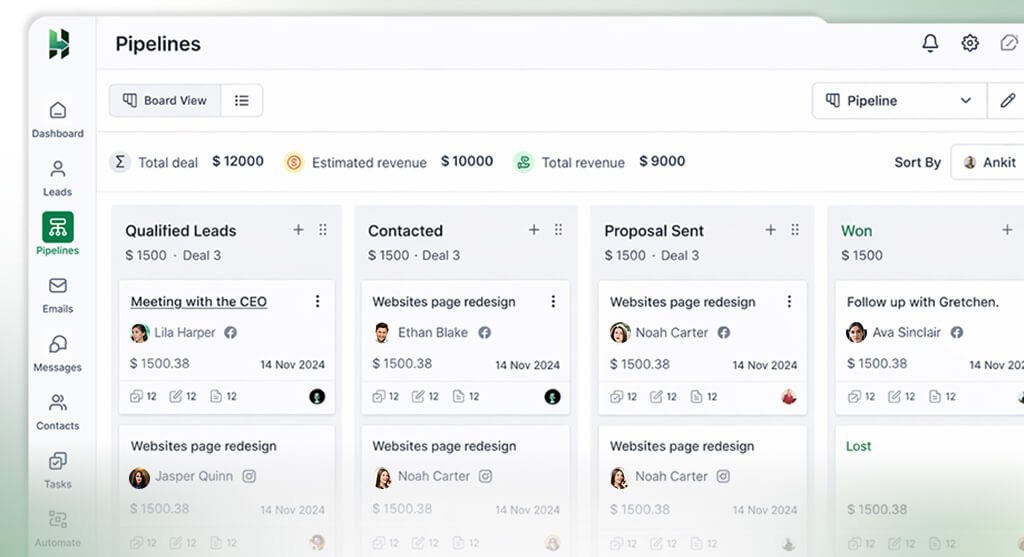Open Contacts in the sidebar
The image size is (1024, 557).
click(x=57, y=412)
